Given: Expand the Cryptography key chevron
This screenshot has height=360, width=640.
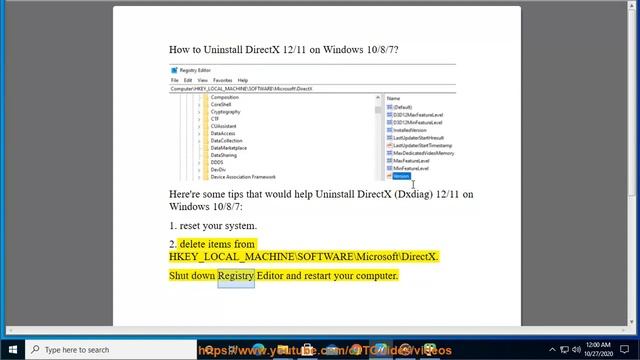Looking at the screenshot, I should pyautogui.click(x=199, y=112).
